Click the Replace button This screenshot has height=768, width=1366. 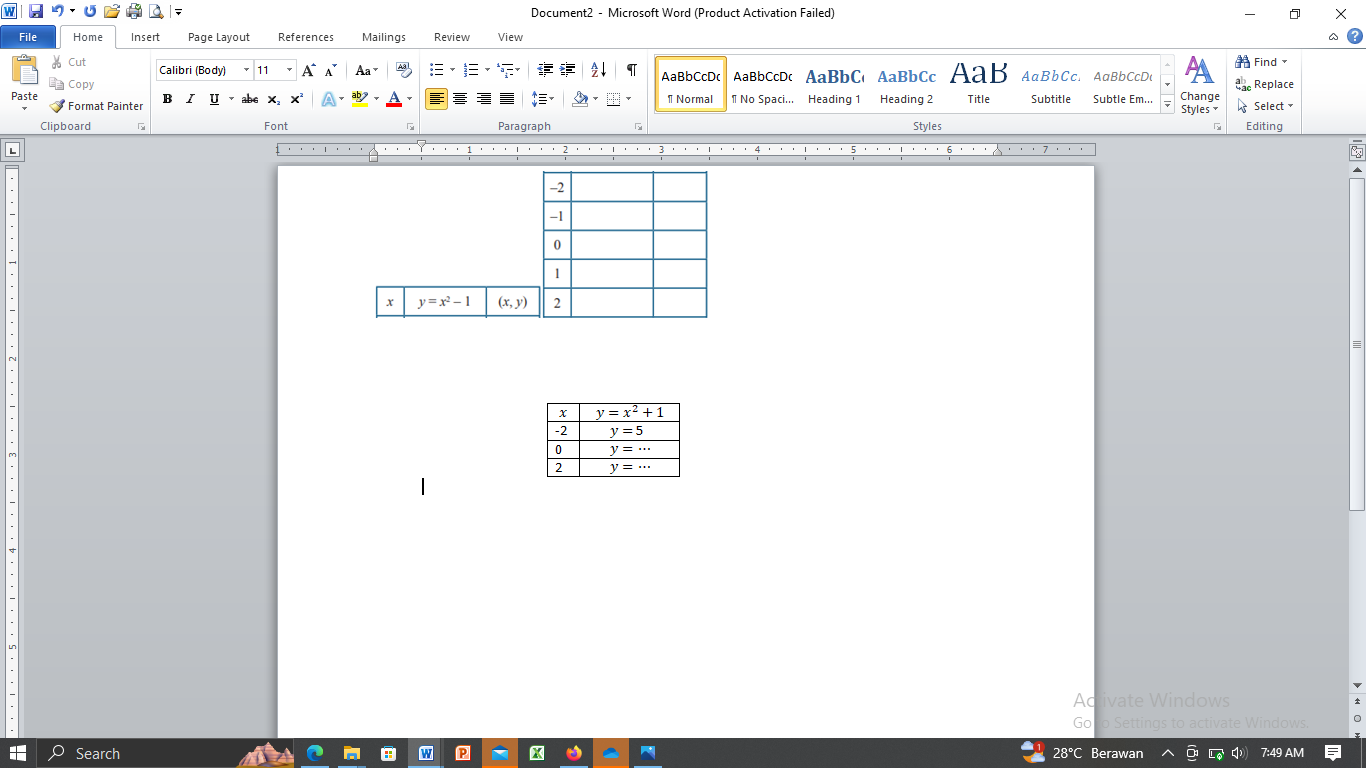tap(1265, 84)
